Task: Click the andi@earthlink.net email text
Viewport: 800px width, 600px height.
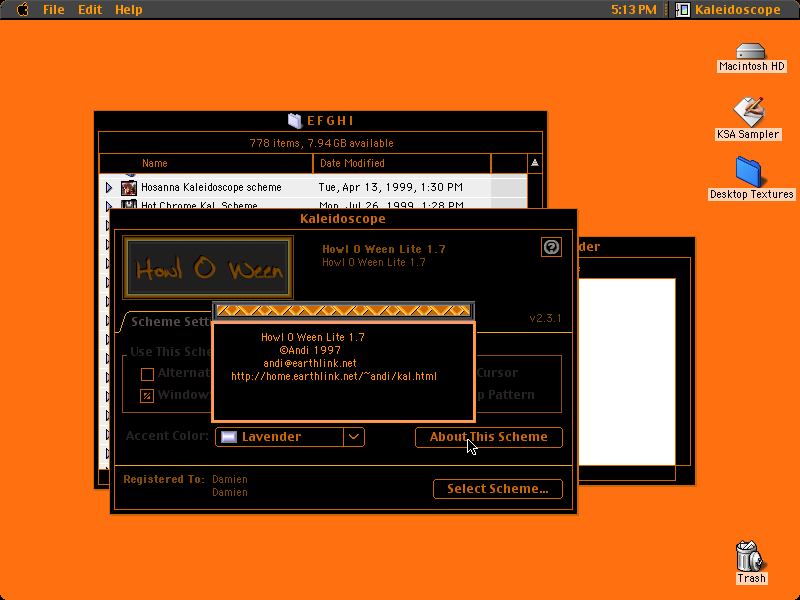Action: pyautogui.click(x=310, y=363)
